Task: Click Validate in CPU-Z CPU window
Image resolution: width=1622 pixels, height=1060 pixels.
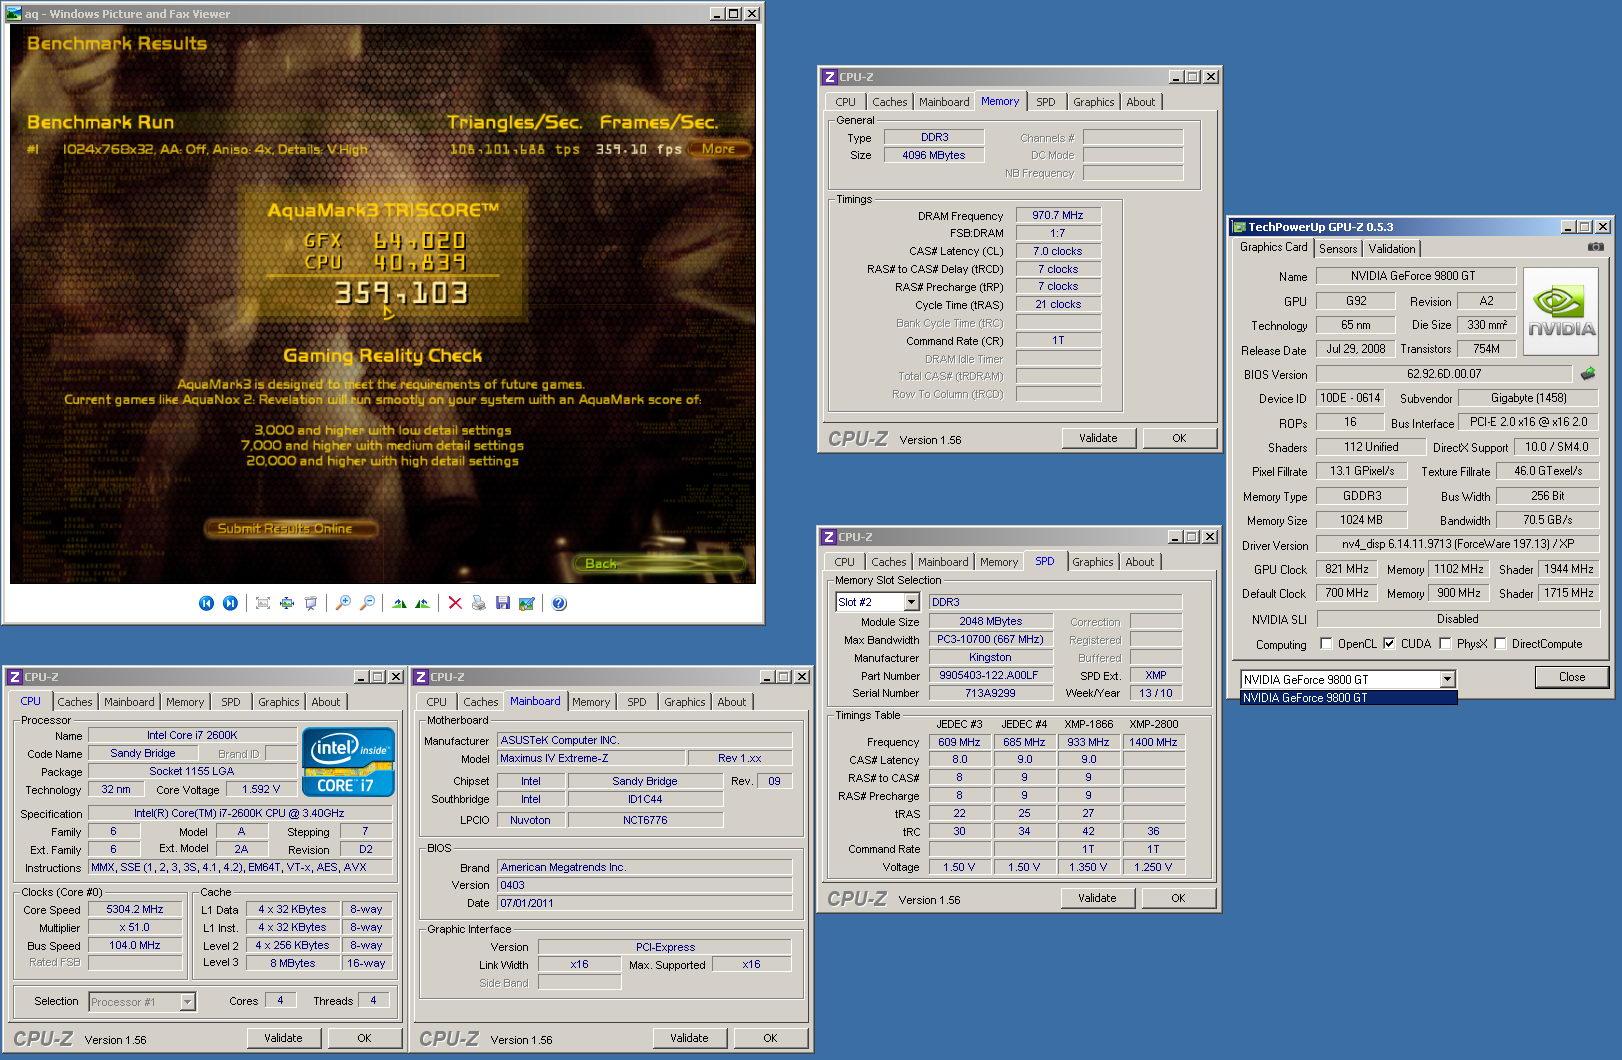Action: 283,1038
